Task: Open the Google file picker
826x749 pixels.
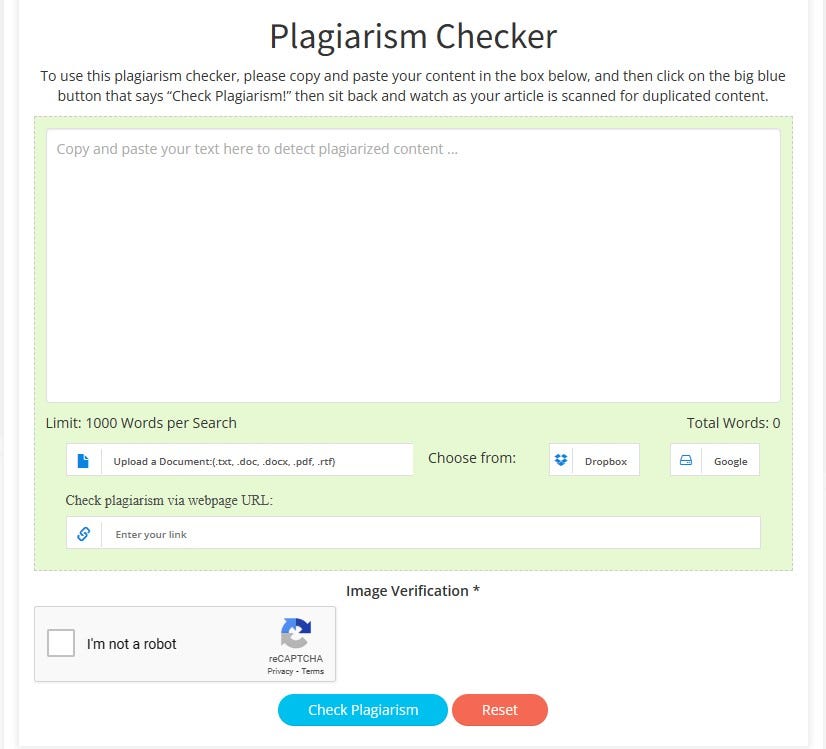Action: [714, 459]
